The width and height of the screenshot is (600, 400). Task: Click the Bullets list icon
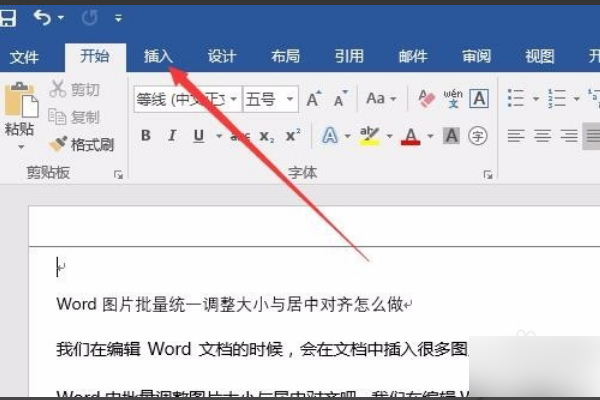516,98
